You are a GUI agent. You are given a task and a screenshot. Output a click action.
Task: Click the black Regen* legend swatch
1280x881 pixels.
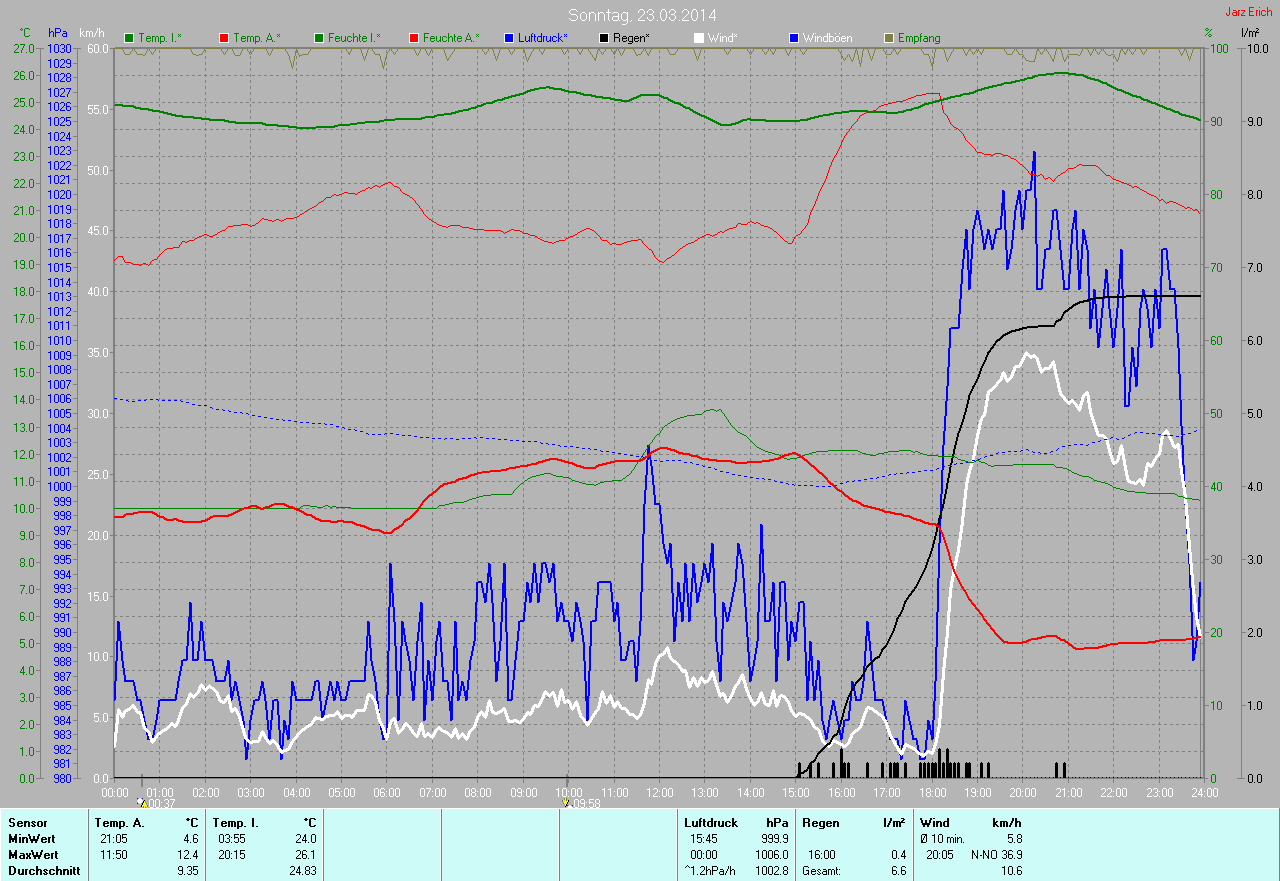pos(604,38)
